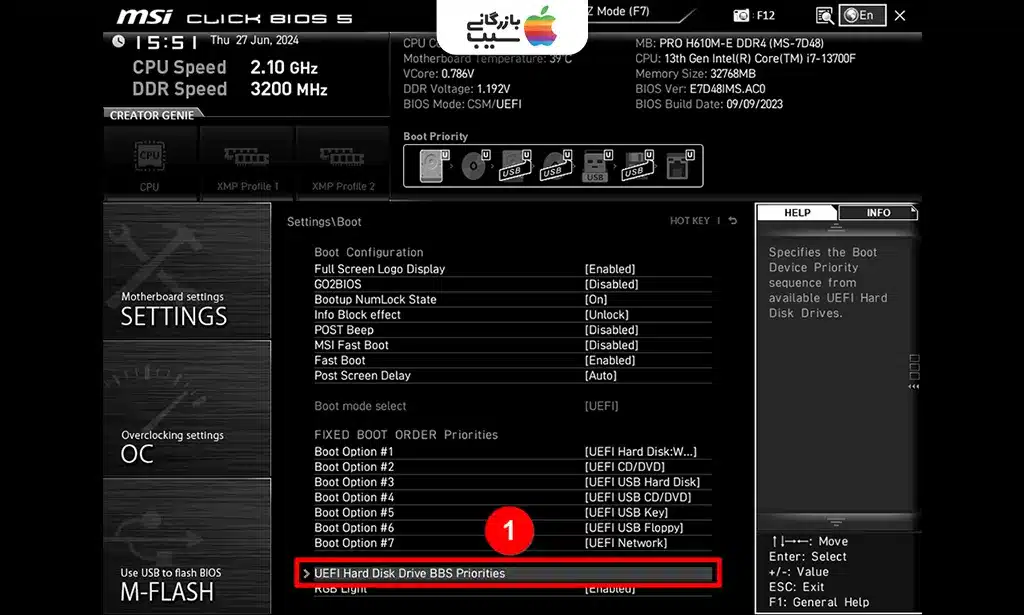Toggle MSI Fast Boot Disabled value

coord(611,345)
